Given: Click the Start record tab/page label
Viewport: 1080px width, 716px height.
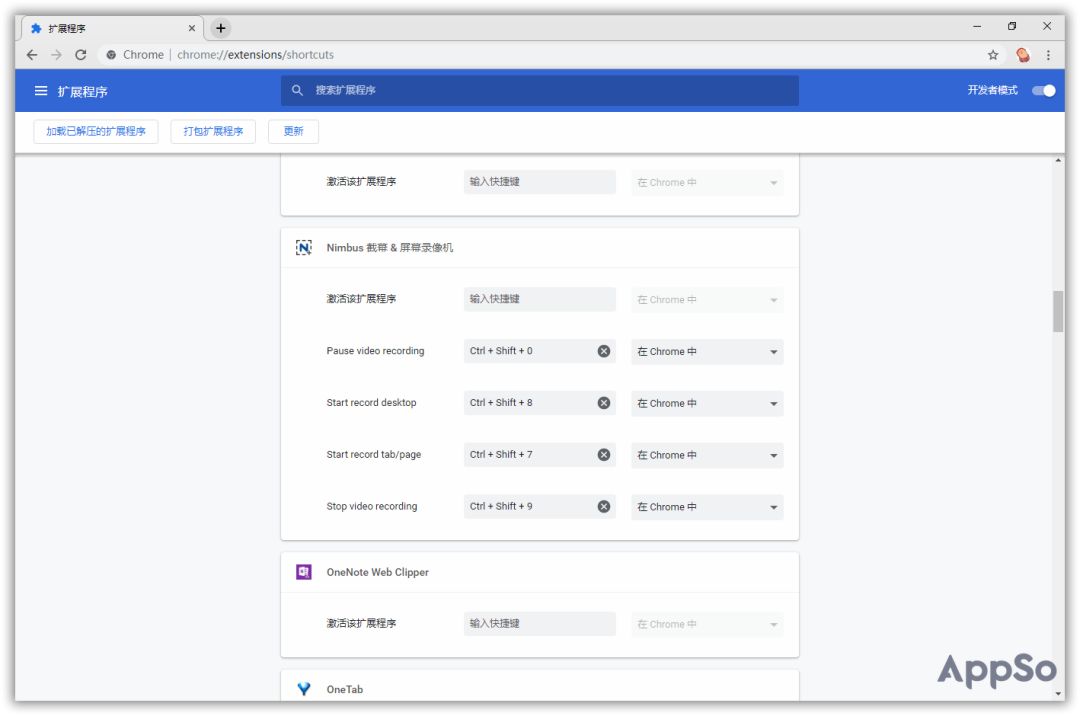Looking at the screenshot, I should [x=374, y=454].
